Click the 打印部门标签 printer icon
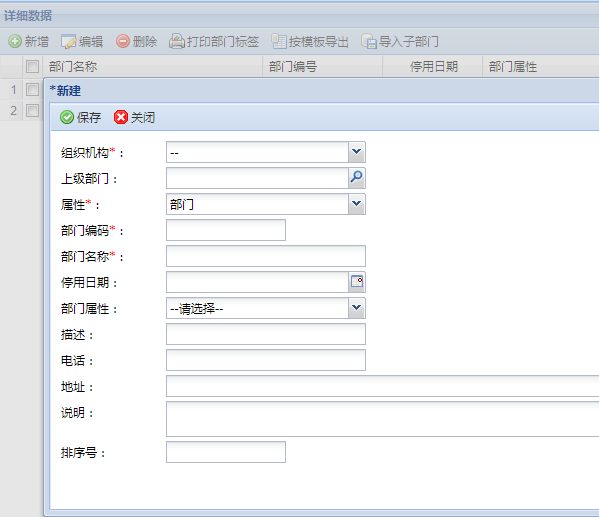The width and height of the screenshot is (599, 517). [177, 41]
